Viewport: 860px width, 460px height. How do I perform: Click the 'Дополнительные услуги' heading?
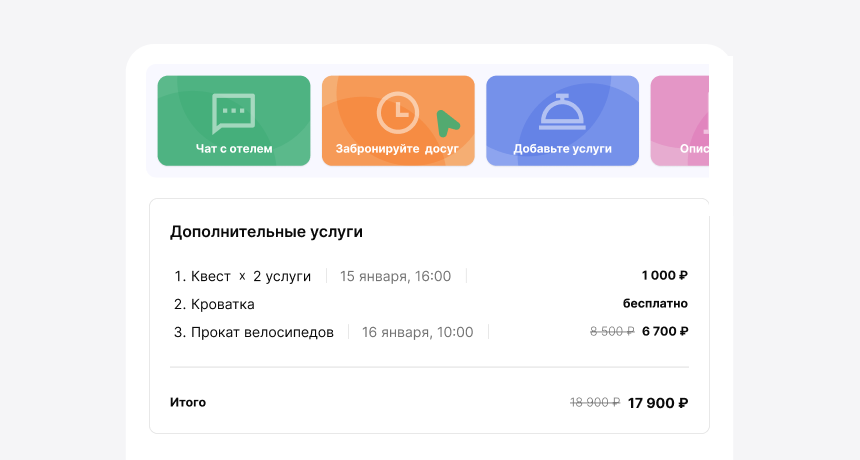(266, 231)
